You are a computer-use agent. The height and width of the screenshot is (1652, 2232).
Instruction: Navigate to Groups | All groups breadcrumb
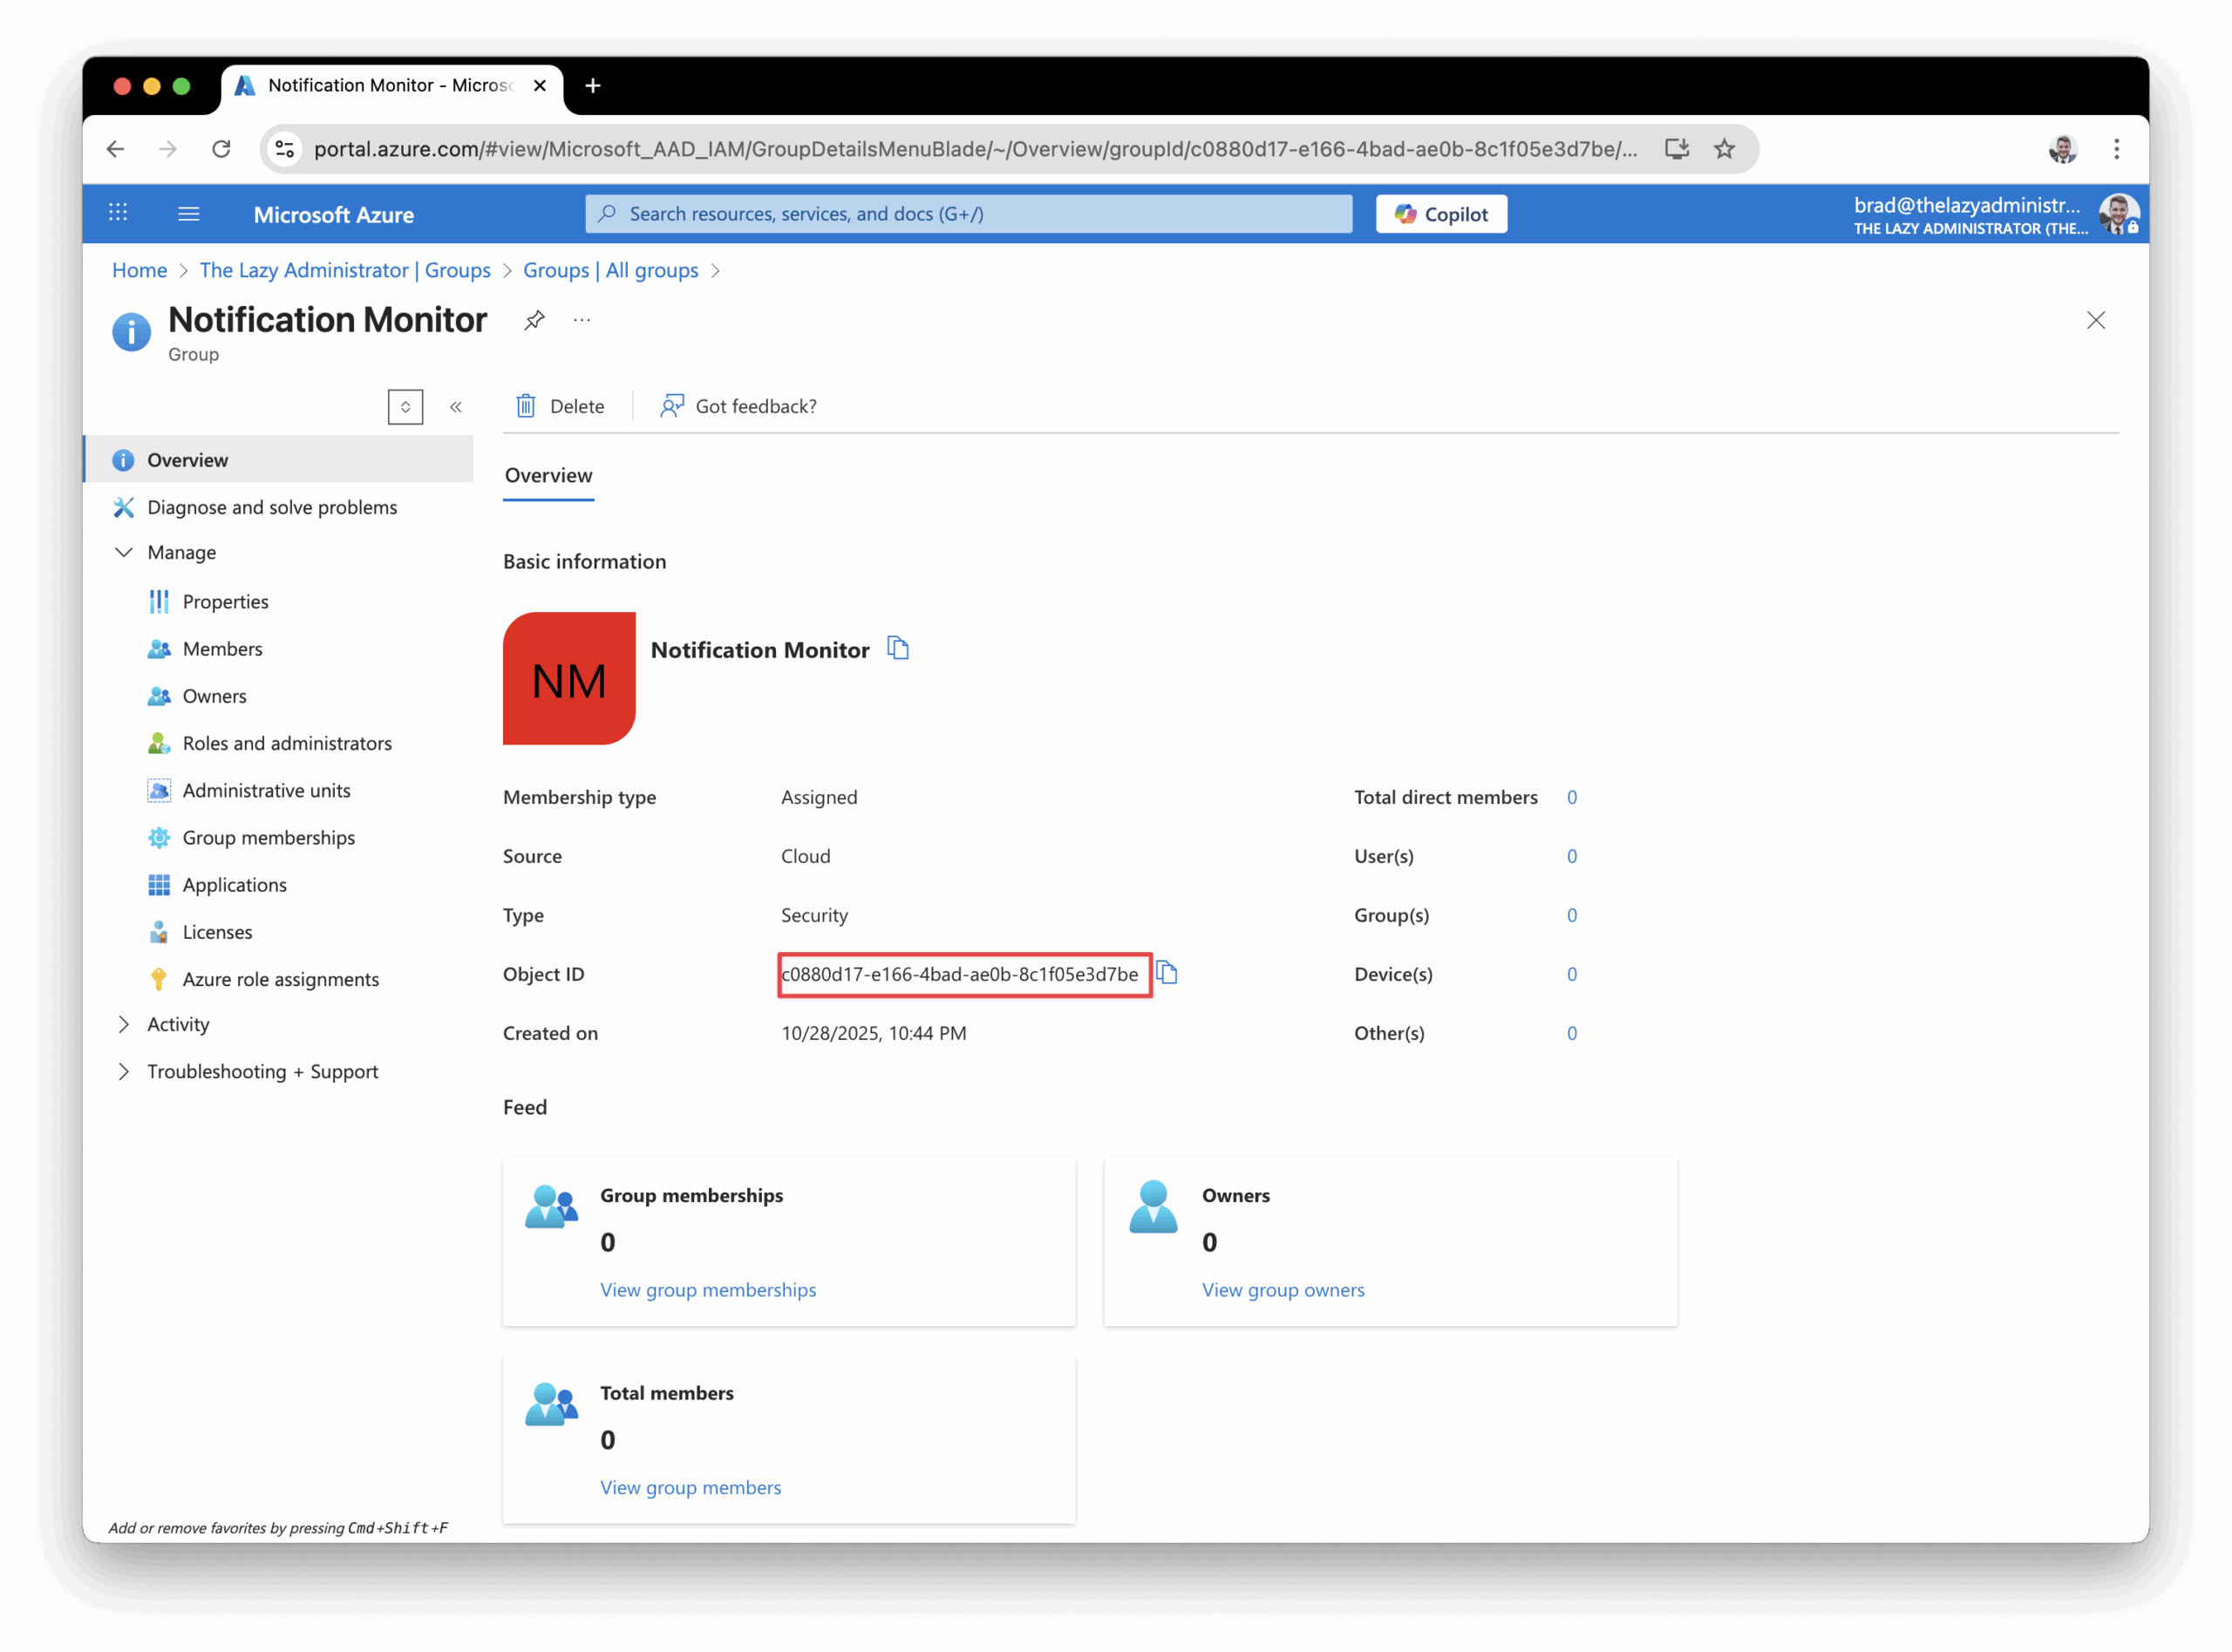[x=610, y=270]
